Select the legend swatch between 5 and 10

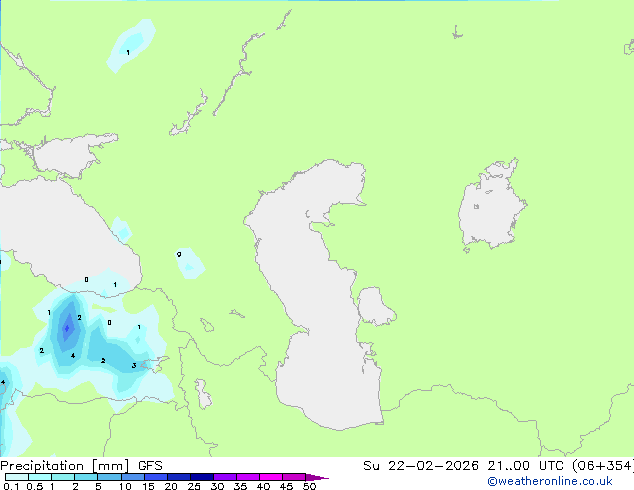pos(110,477)
